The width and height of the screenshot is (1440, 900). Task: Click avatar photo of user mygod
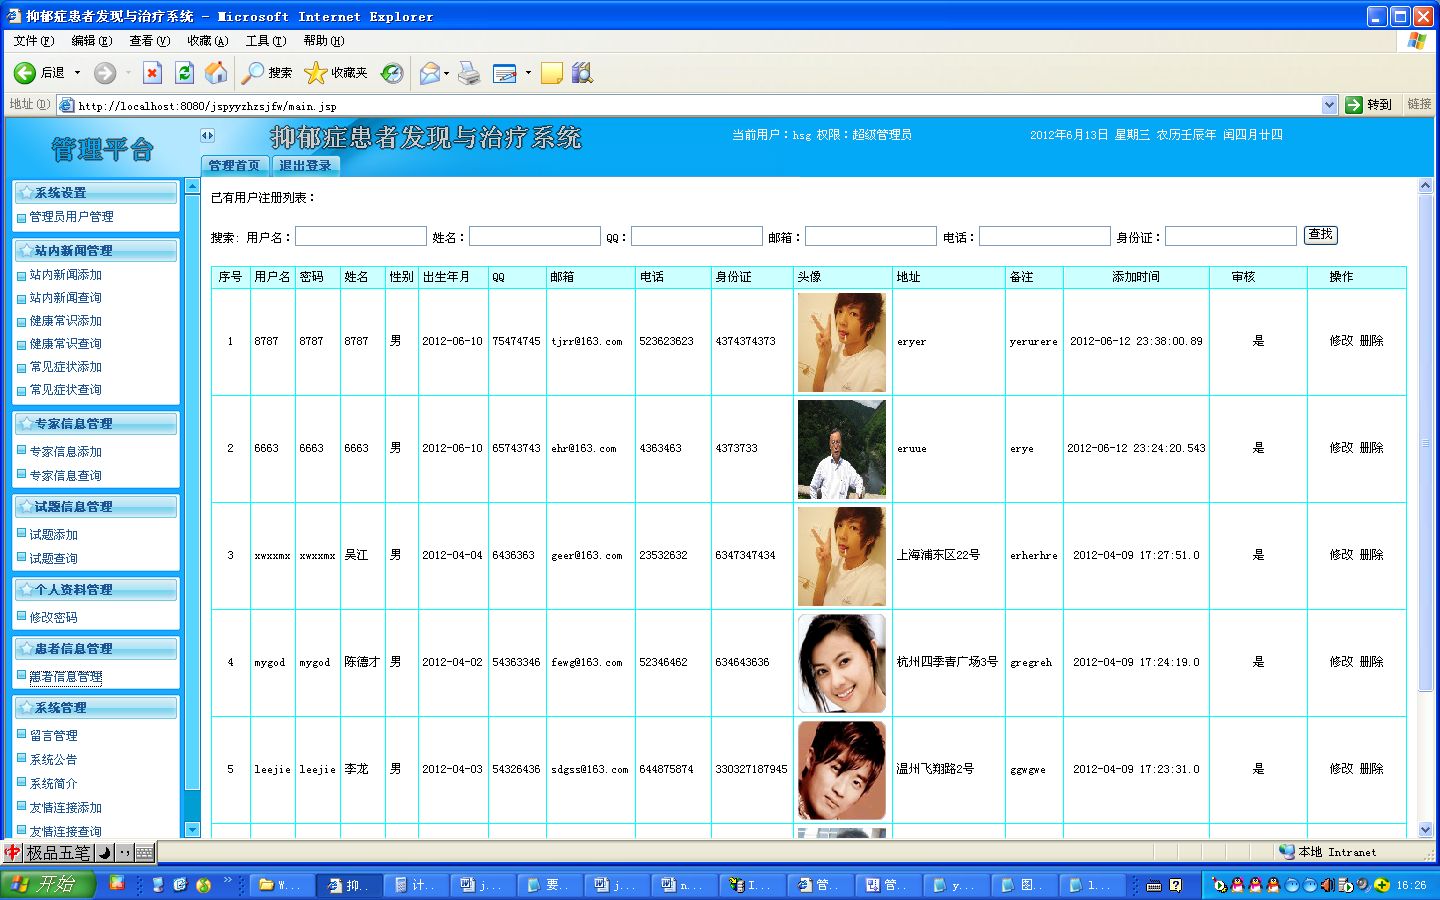[842, 663]
